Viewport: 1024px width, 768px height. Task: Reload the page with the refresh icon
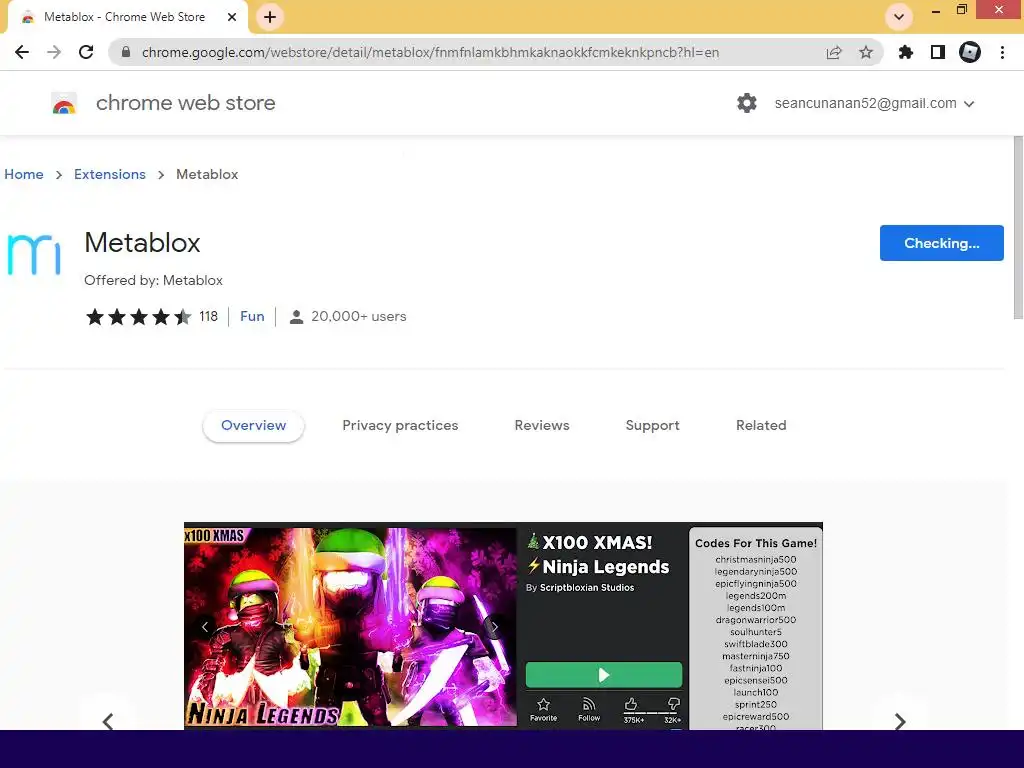(86, 52)
